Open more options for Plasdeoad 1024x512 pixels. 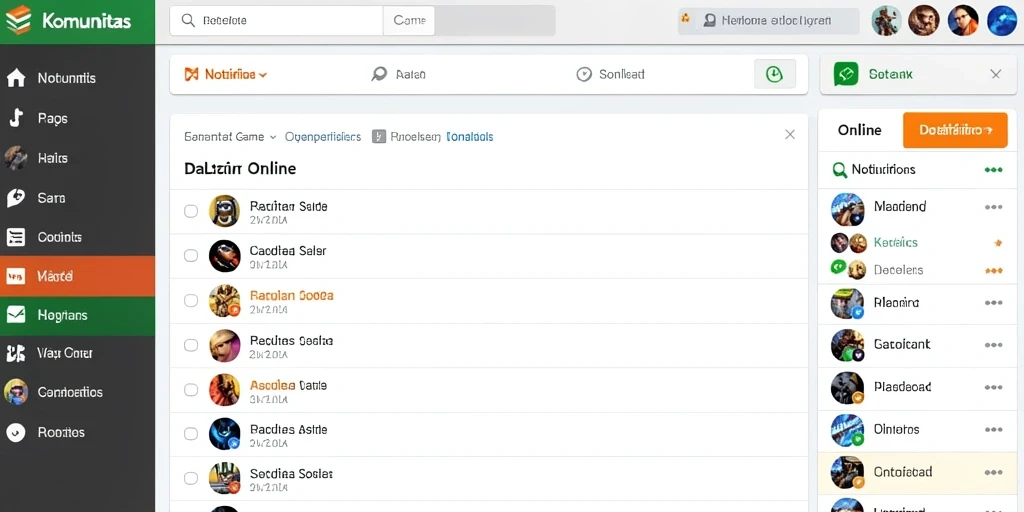[x=993, y=387]
